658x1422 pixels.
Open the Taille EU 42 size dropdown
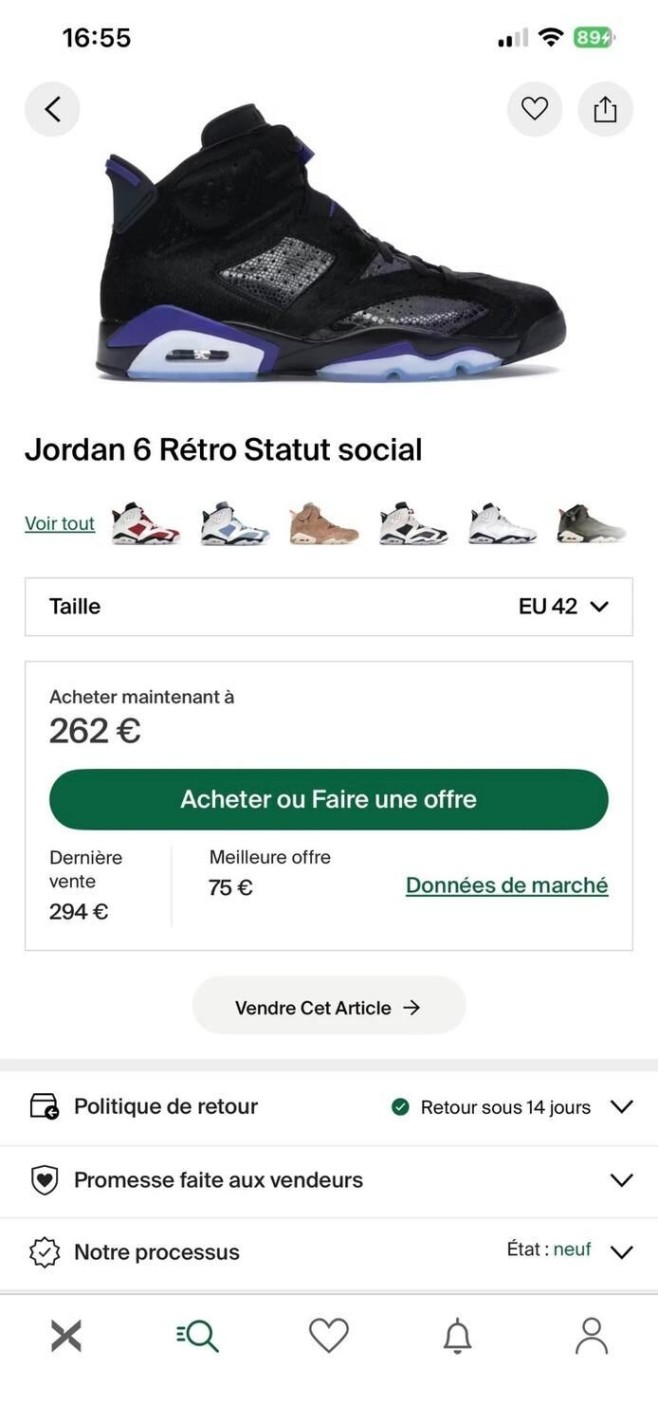(x=329, y=607)
